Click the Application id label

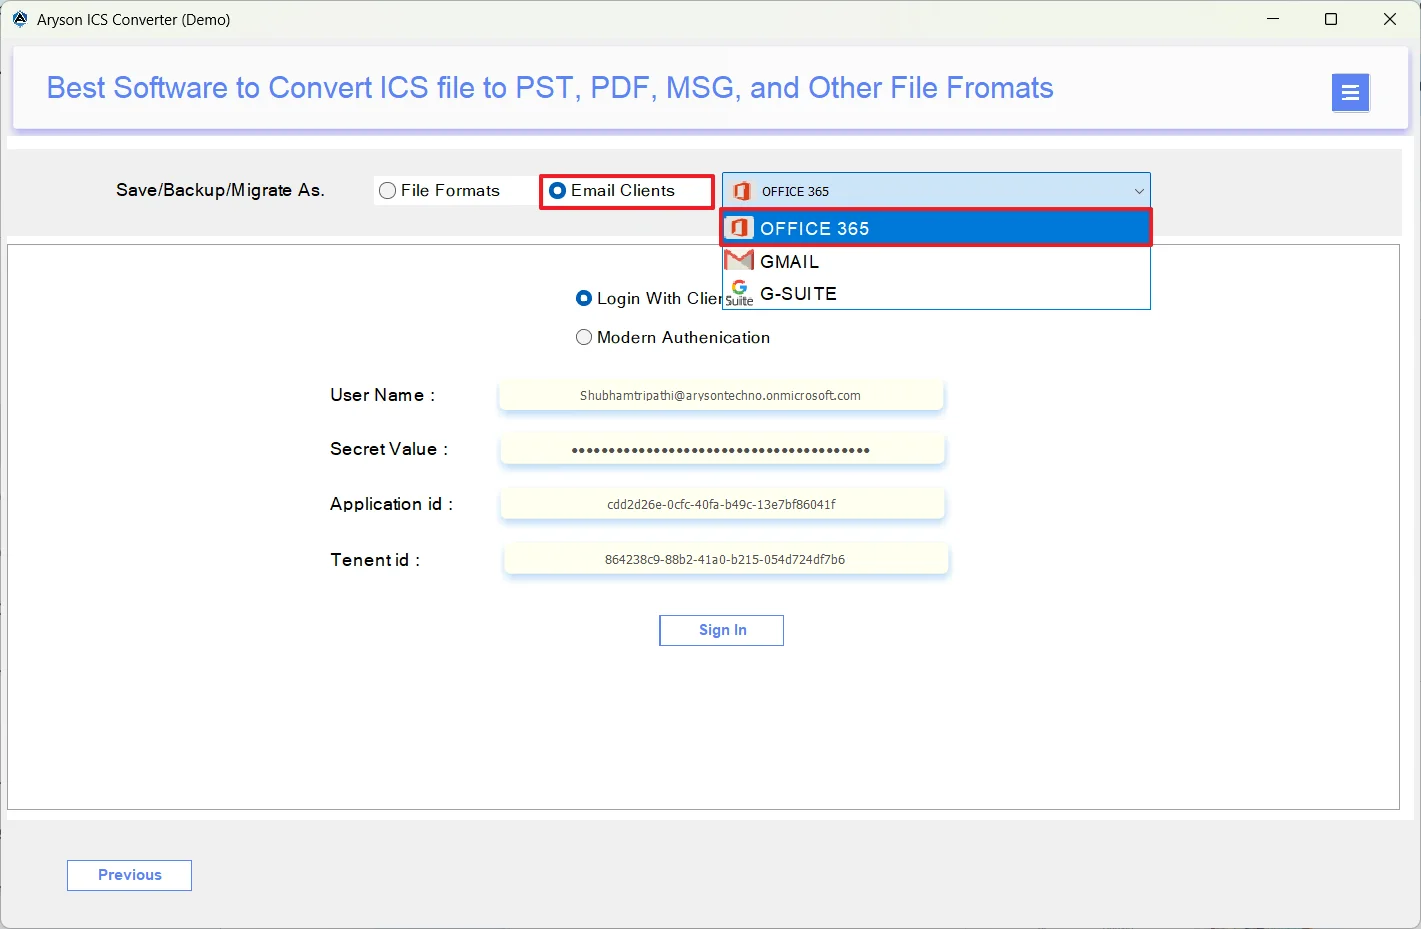click(391, 504)
